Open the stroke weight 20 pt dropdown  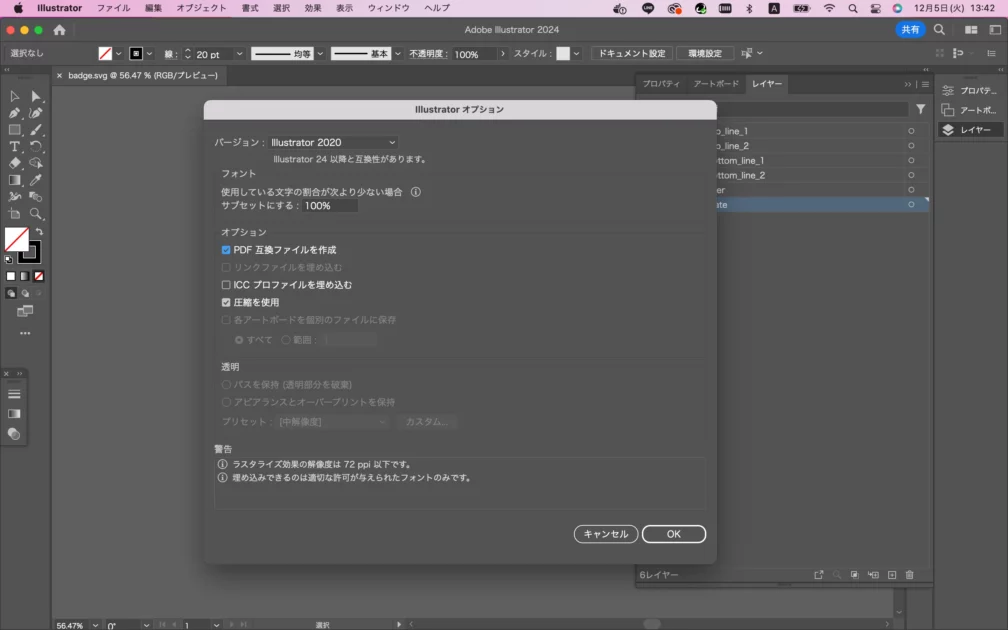[x=238, y=54]
